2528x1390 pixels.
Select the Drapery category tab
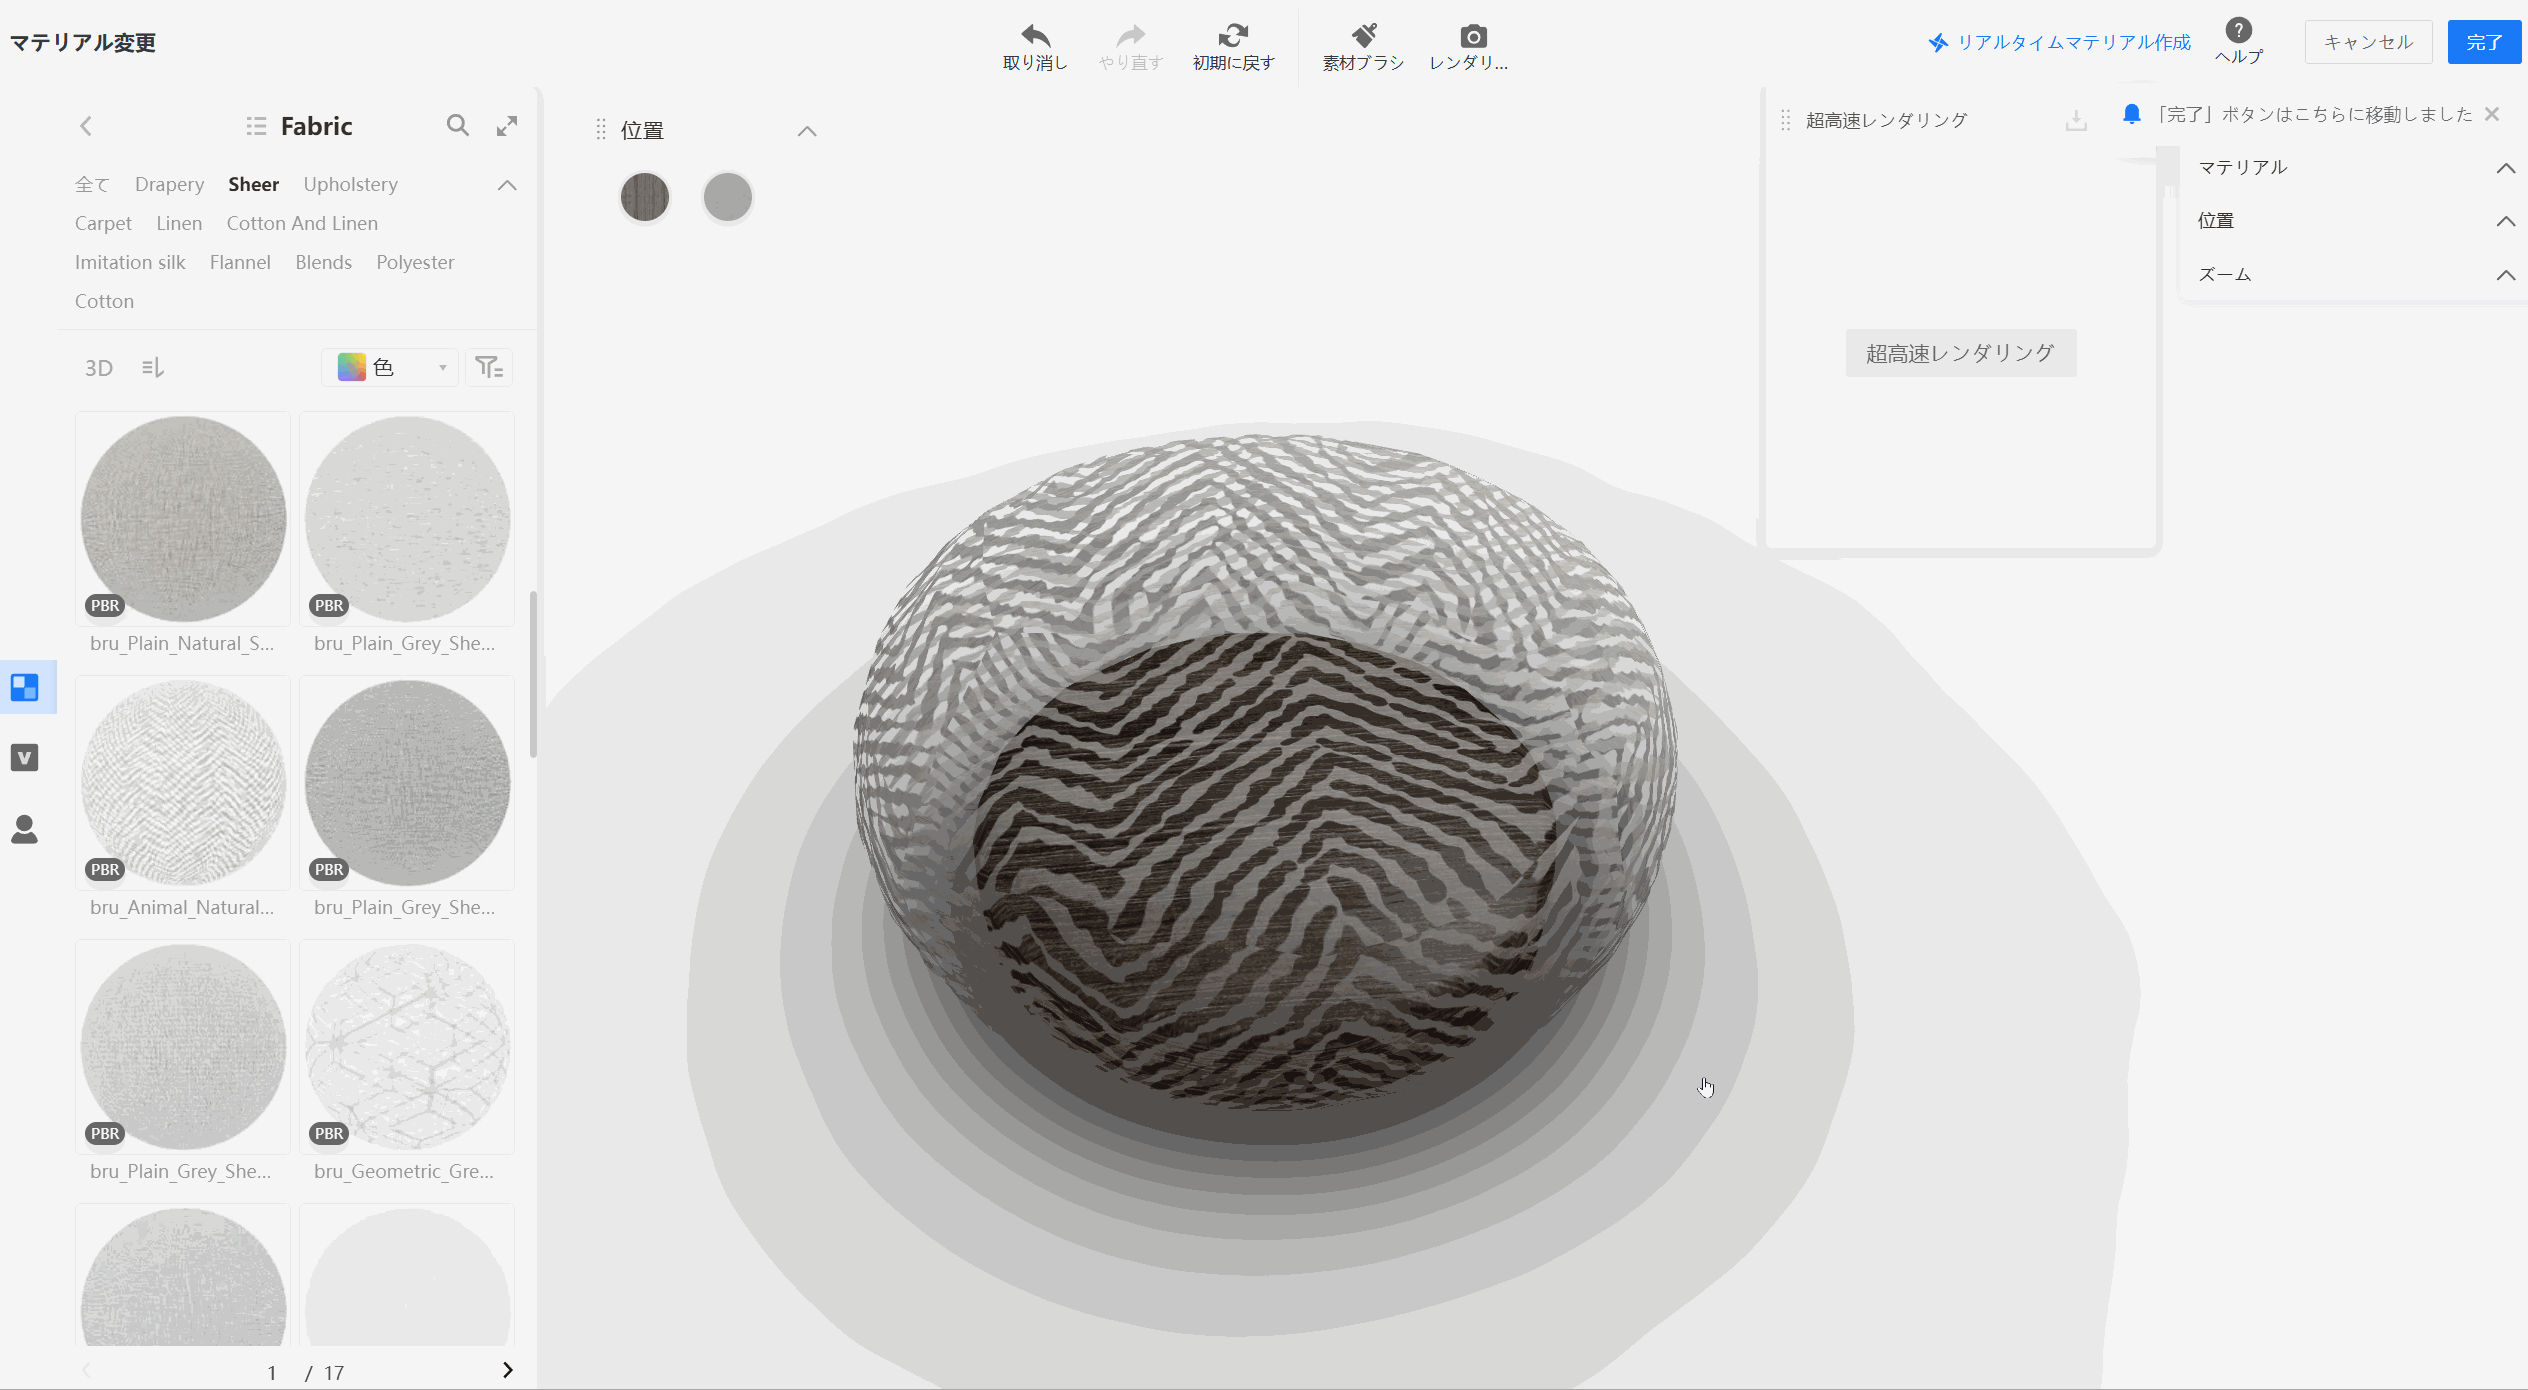(169, 185)
